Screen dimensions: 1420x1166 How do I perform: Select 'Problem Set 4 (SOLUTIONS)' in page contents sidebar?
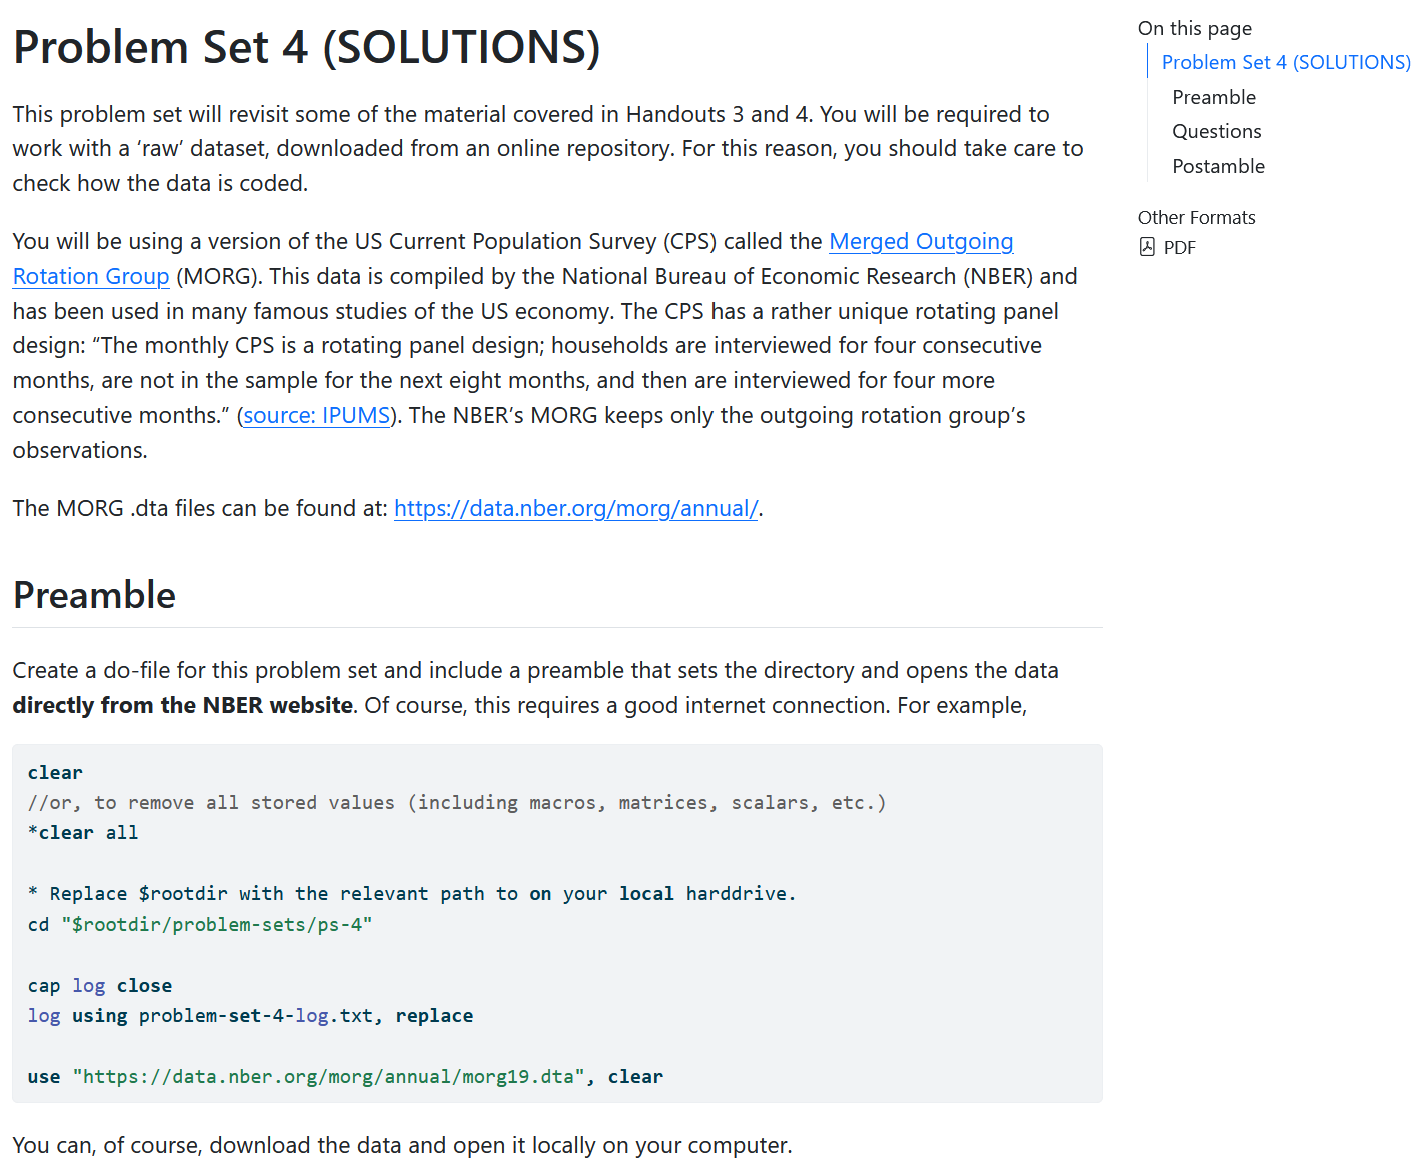[1285, 62]
